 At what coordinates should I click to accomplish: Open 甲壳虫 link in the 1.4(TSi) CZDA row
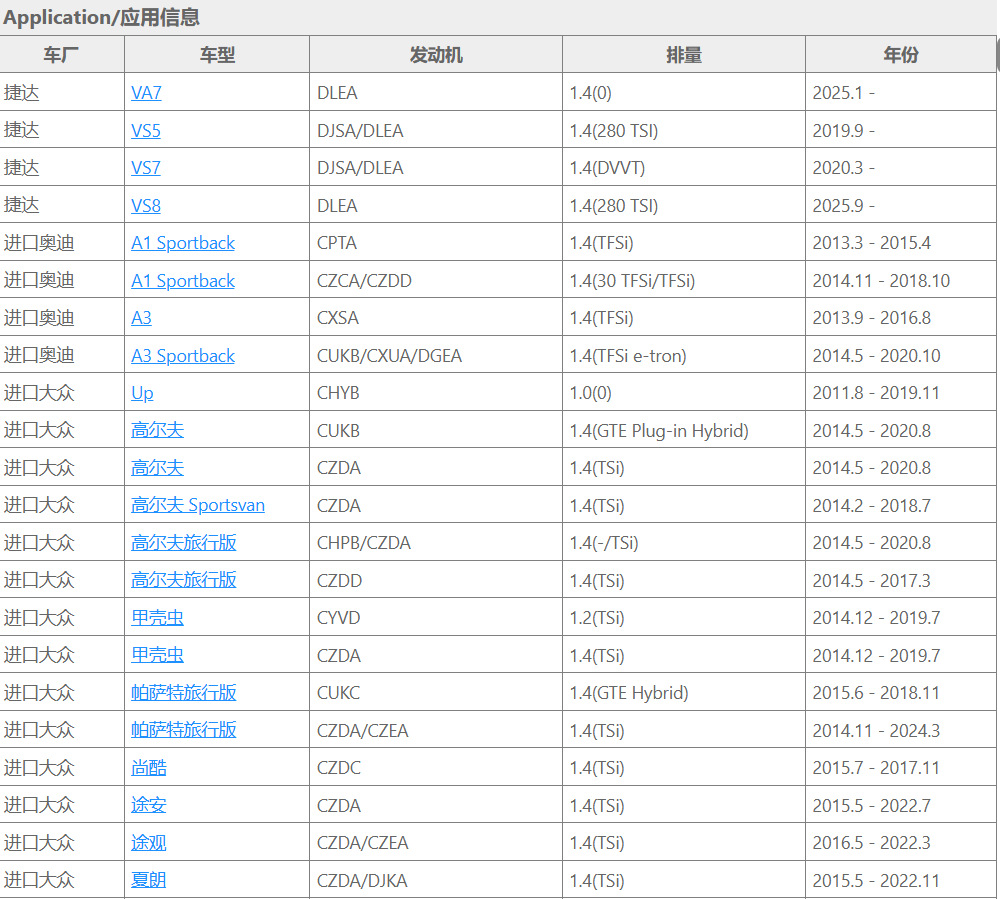pyautogui.click(x=158, y=655)
